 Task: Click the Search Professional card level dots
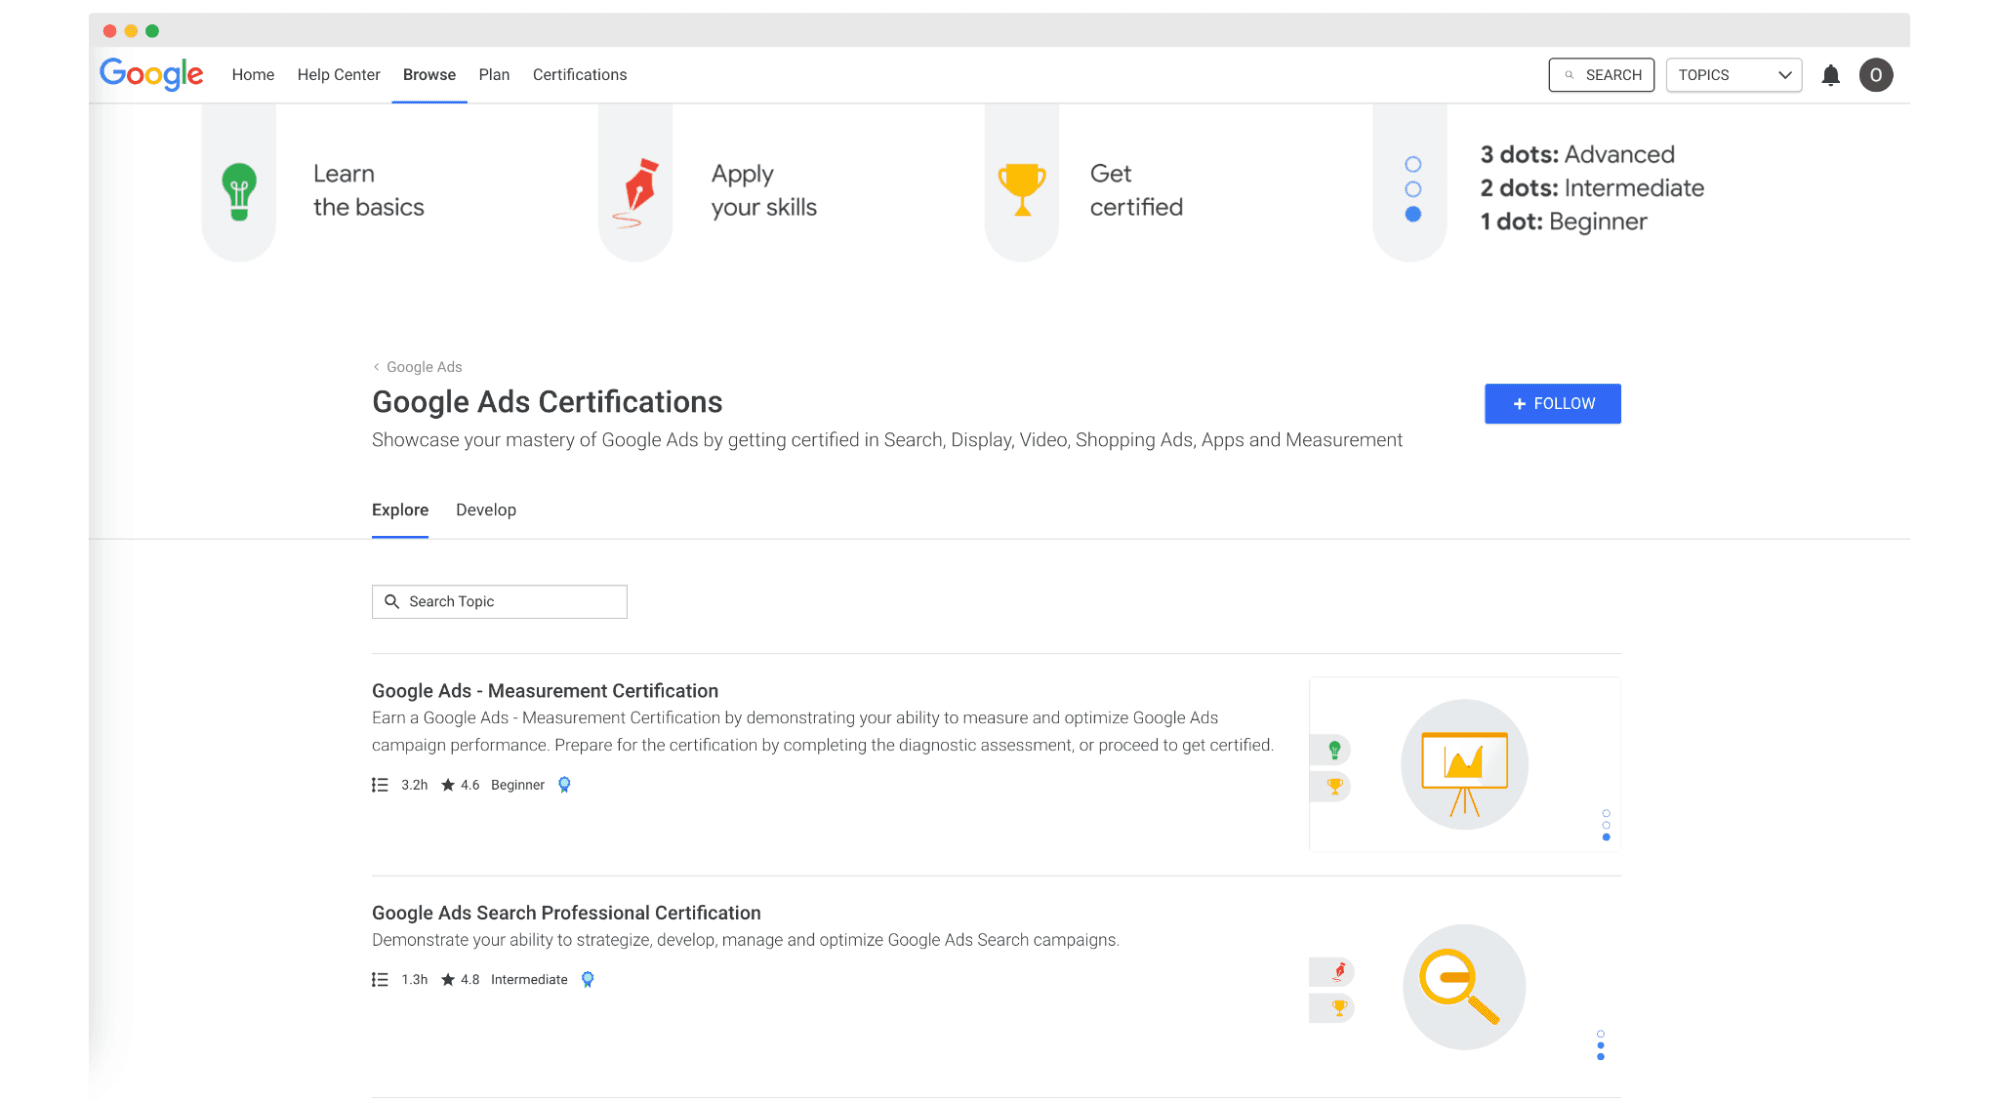click(x=1600, y=1045)
